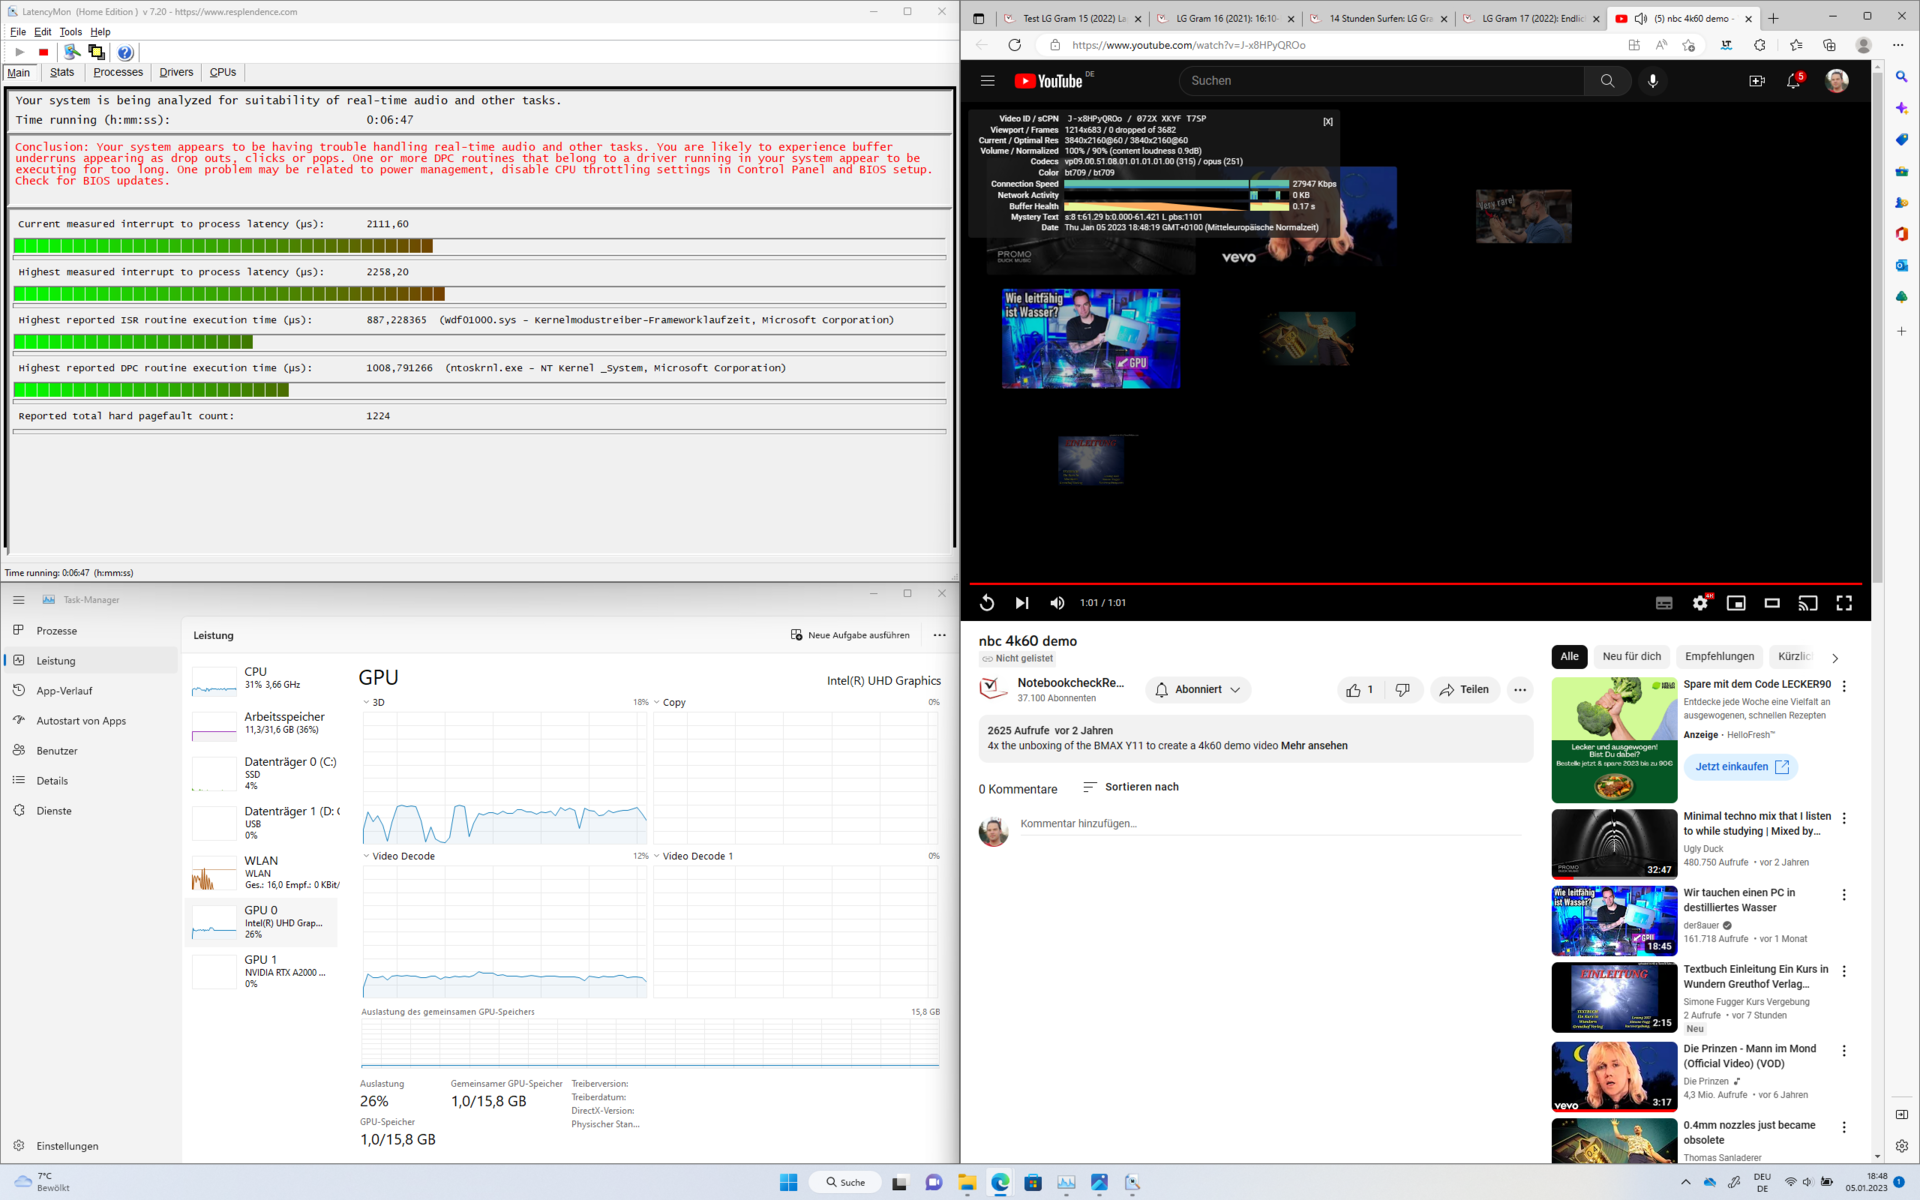Stop monitoring with red stop button

(x=43, y=52)
